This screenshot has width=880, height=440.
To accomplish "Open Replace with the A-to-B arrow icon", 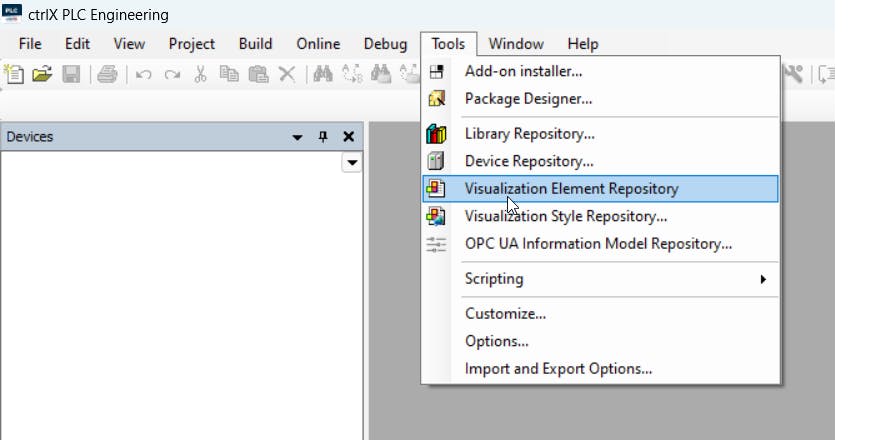I will [x=352, y=74].
